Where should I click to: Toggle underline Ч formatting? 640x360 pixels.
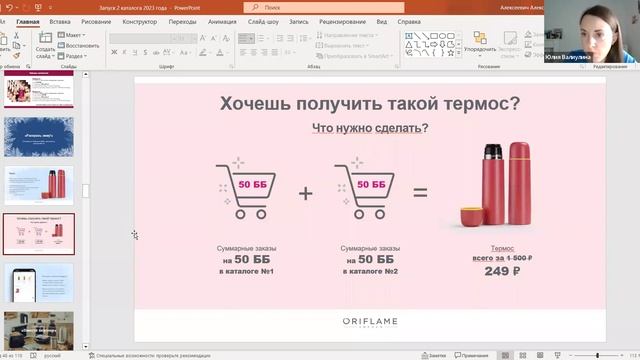135,52
